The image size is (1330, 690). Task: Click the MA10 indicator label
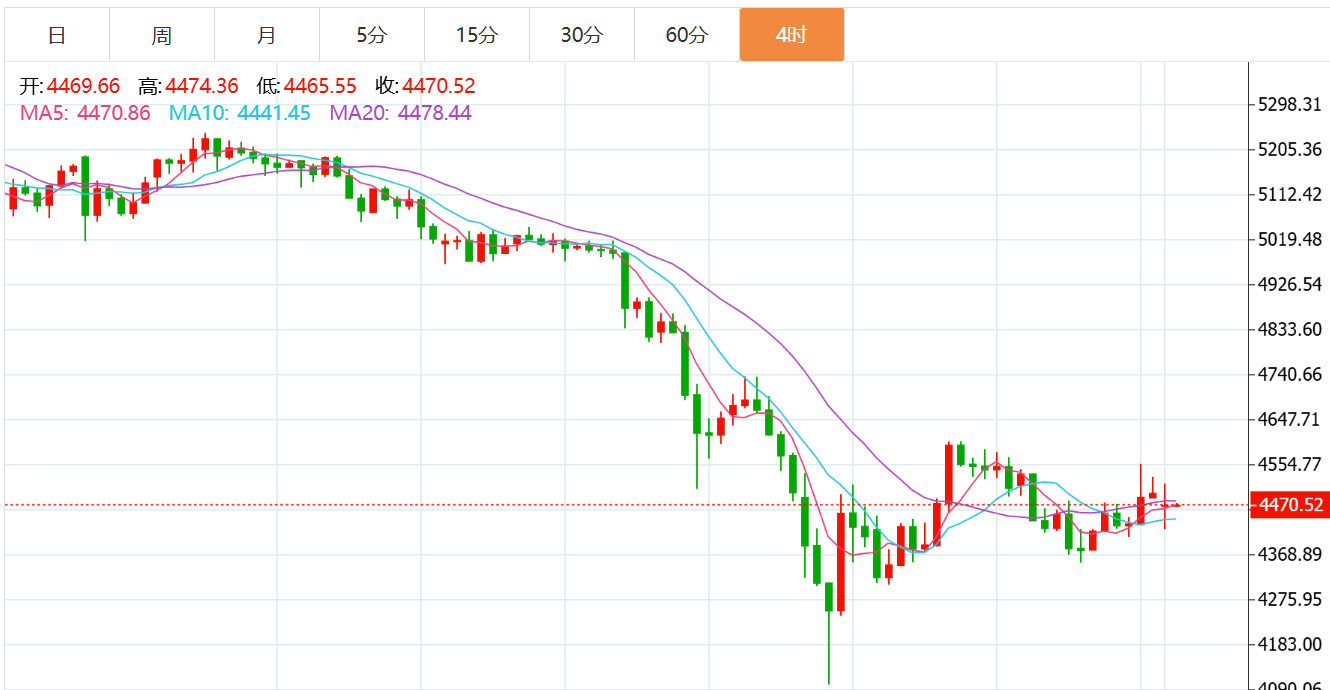click(x=239, y=113)
